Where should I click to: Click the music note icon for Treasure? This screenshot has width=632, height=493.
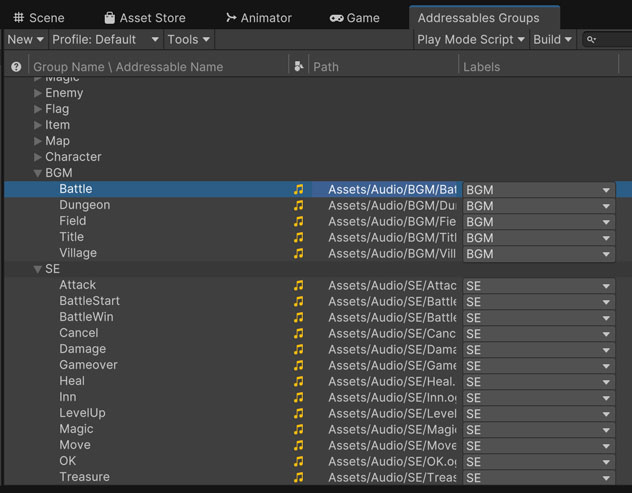299,477
